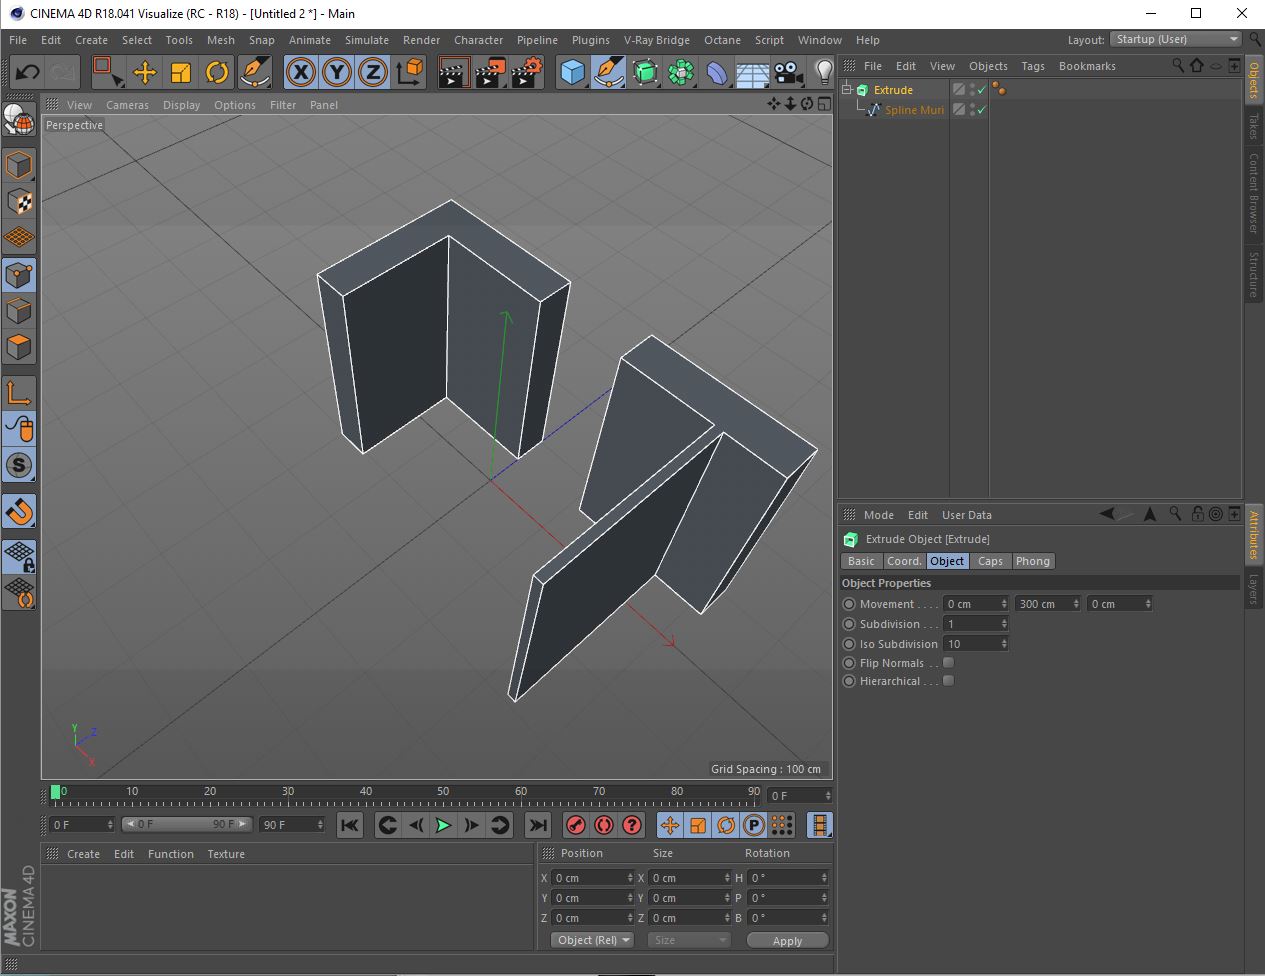Enable the Hierarchical checkbox
This screenshot has width=1265, height=976.
pos(948,681)
